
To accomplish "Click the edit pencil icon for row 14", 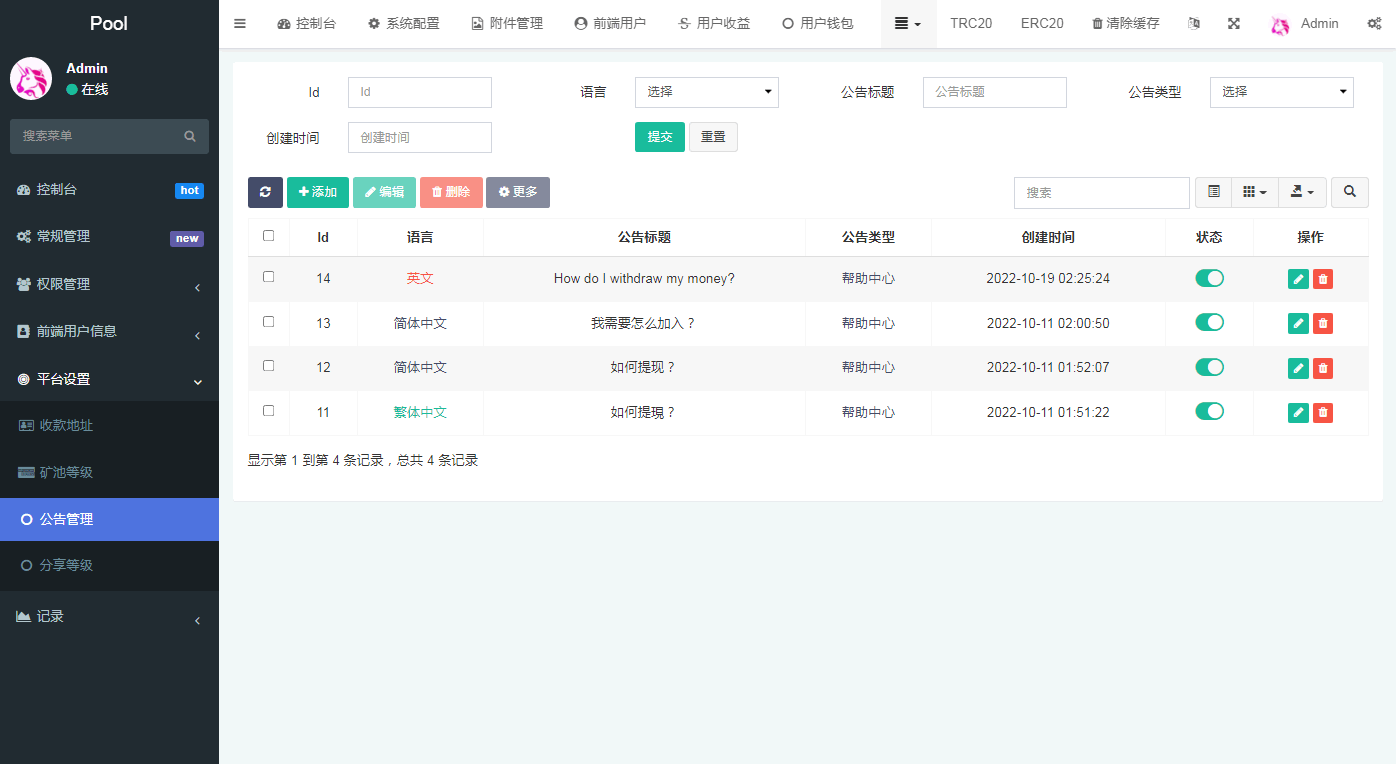I will (1298, 279).
